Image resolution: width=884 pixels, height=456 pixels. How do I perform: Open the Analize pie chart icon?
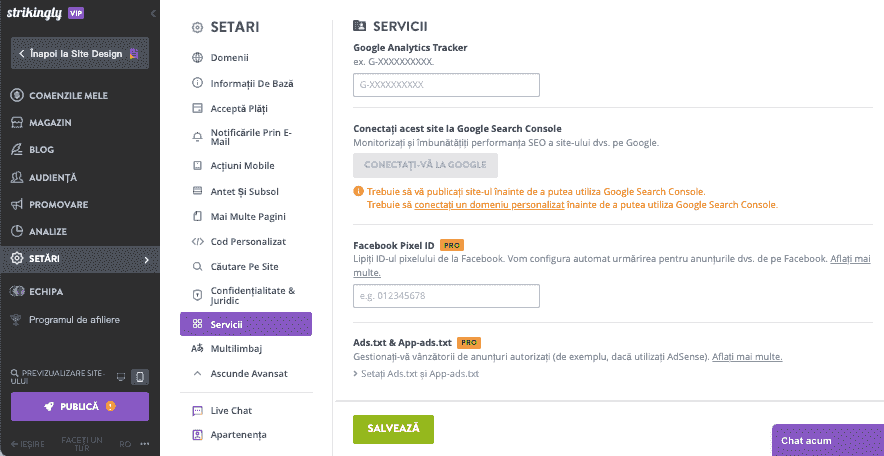(x=17, y=232)
